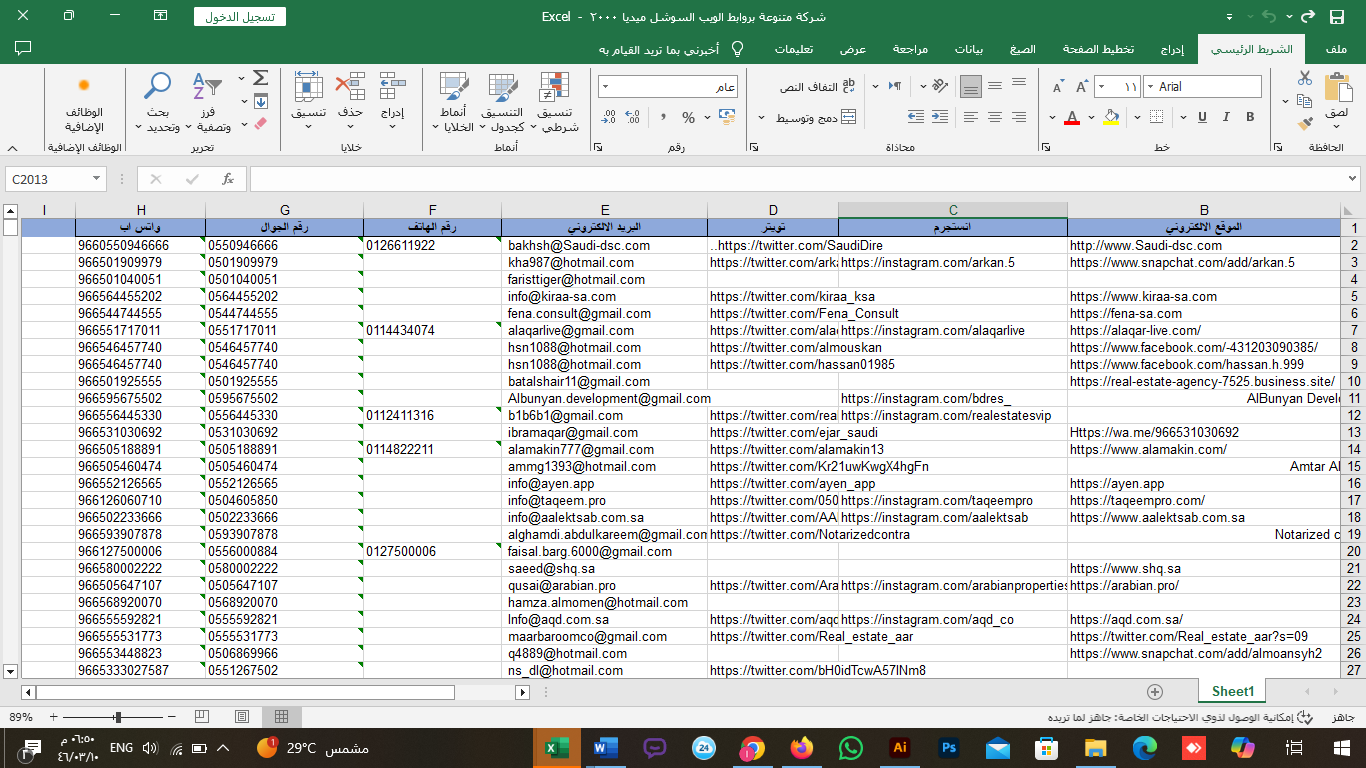Open the Twitter link for kiraa_ksa
1366x768 pixels.
coord(792,297)
